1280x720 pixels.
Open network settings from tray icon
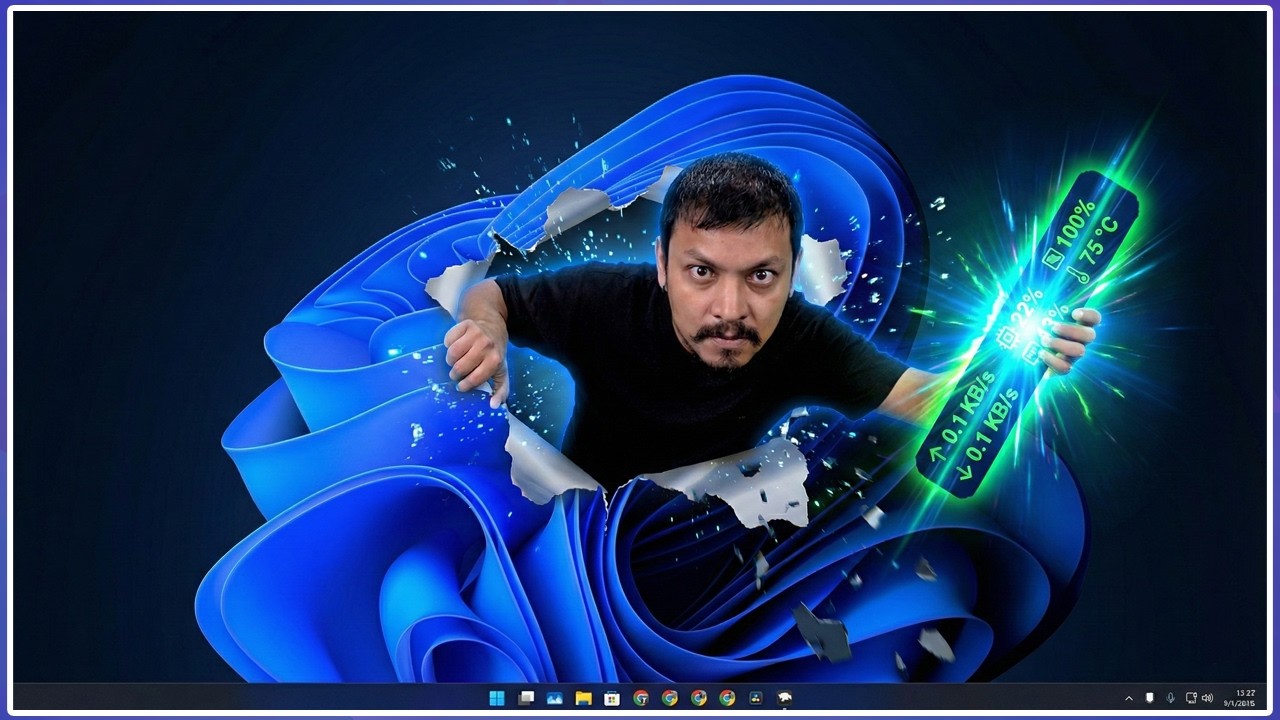click(x=1191, y=698)
